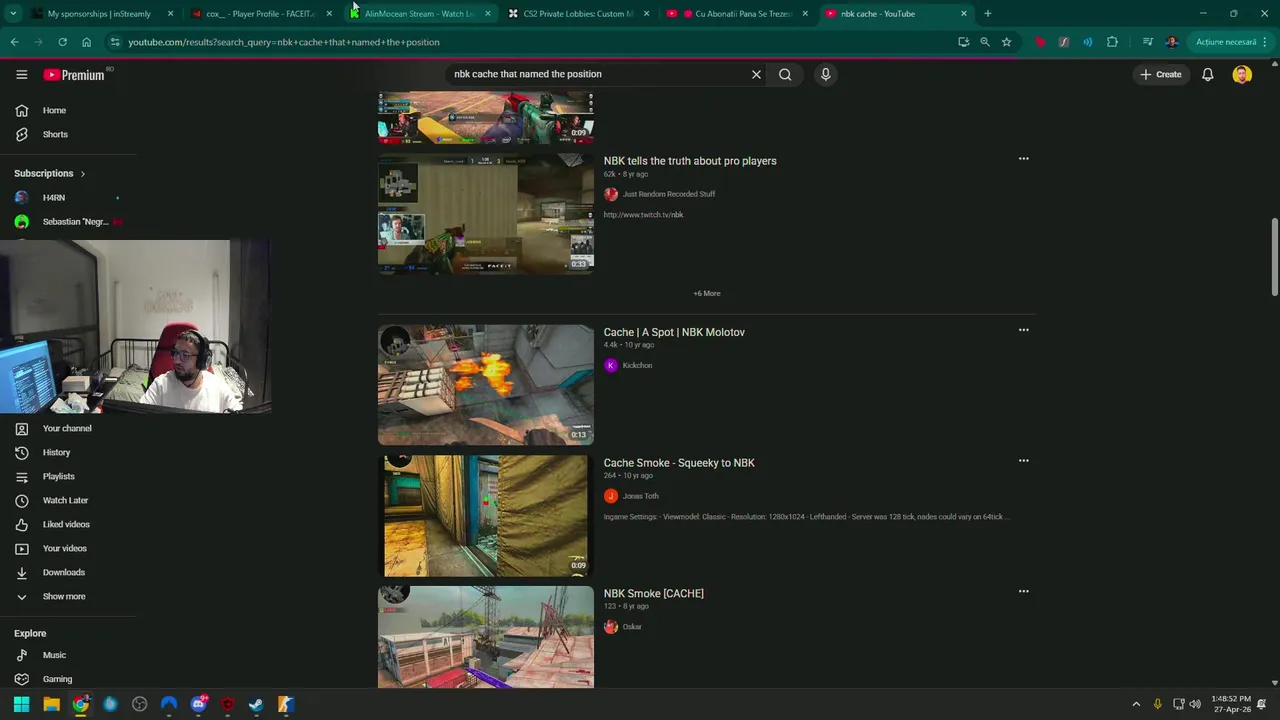
Task: Open Liked videos list
Action: coord(68,524)
